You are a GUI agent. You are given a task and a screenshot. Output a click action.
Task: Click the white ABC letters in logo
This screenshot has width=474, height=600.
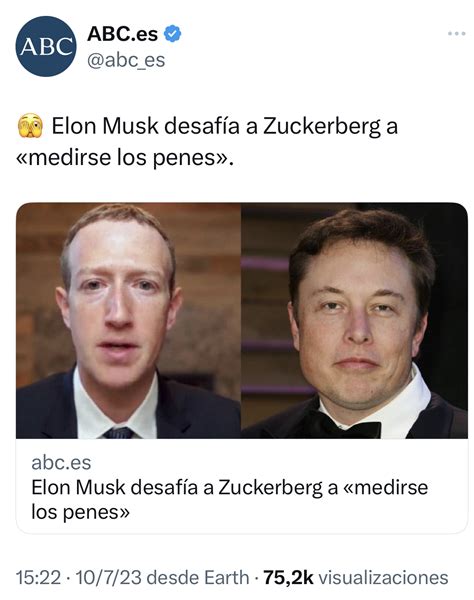coord(46,46)
